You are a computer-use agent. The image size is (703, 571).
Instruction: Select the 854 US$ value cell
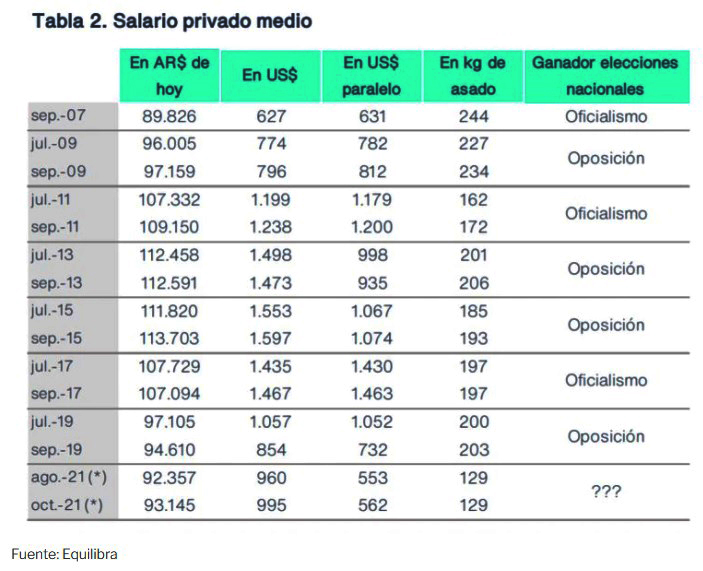pos(271,451)
